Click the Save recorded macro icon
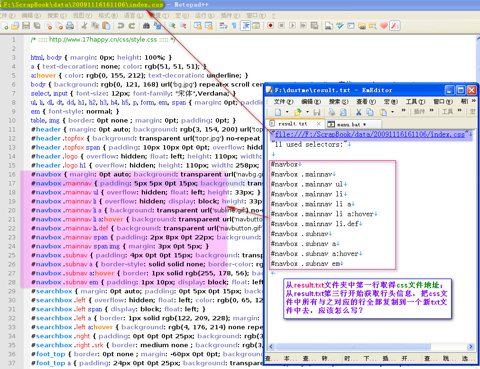Screen dimensions: 480x369 (314, 26)
